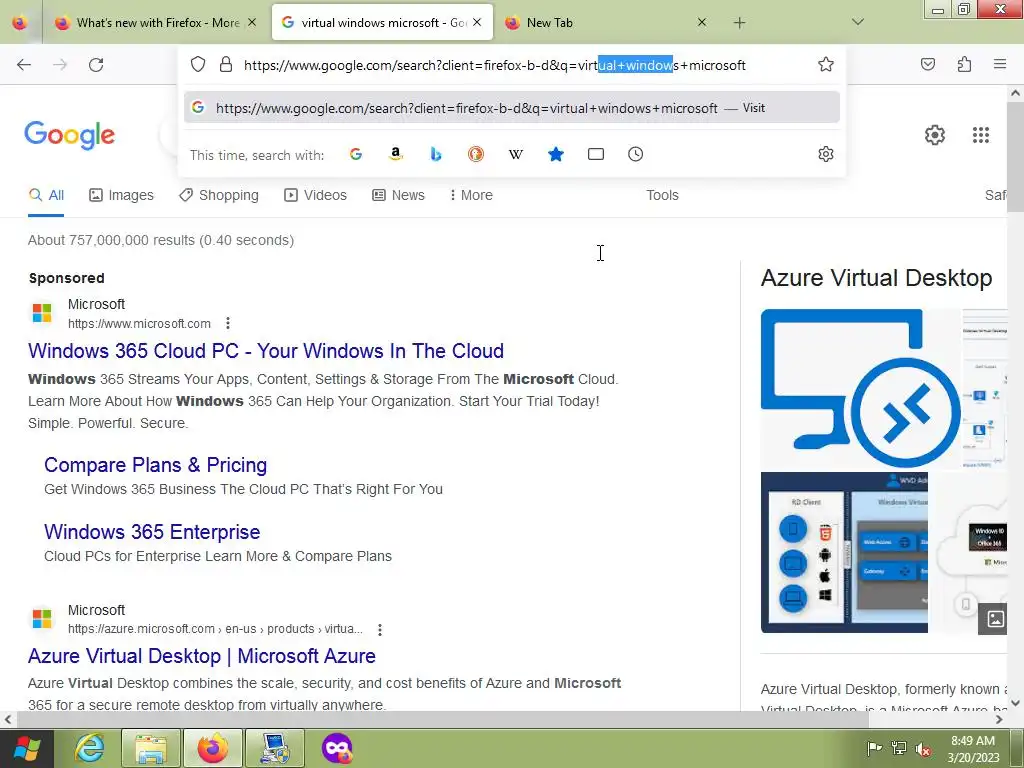Viewport: 1024px width, 768px height.
Task: Open Windows 365 Enterprise link
Action: (152, 532)
